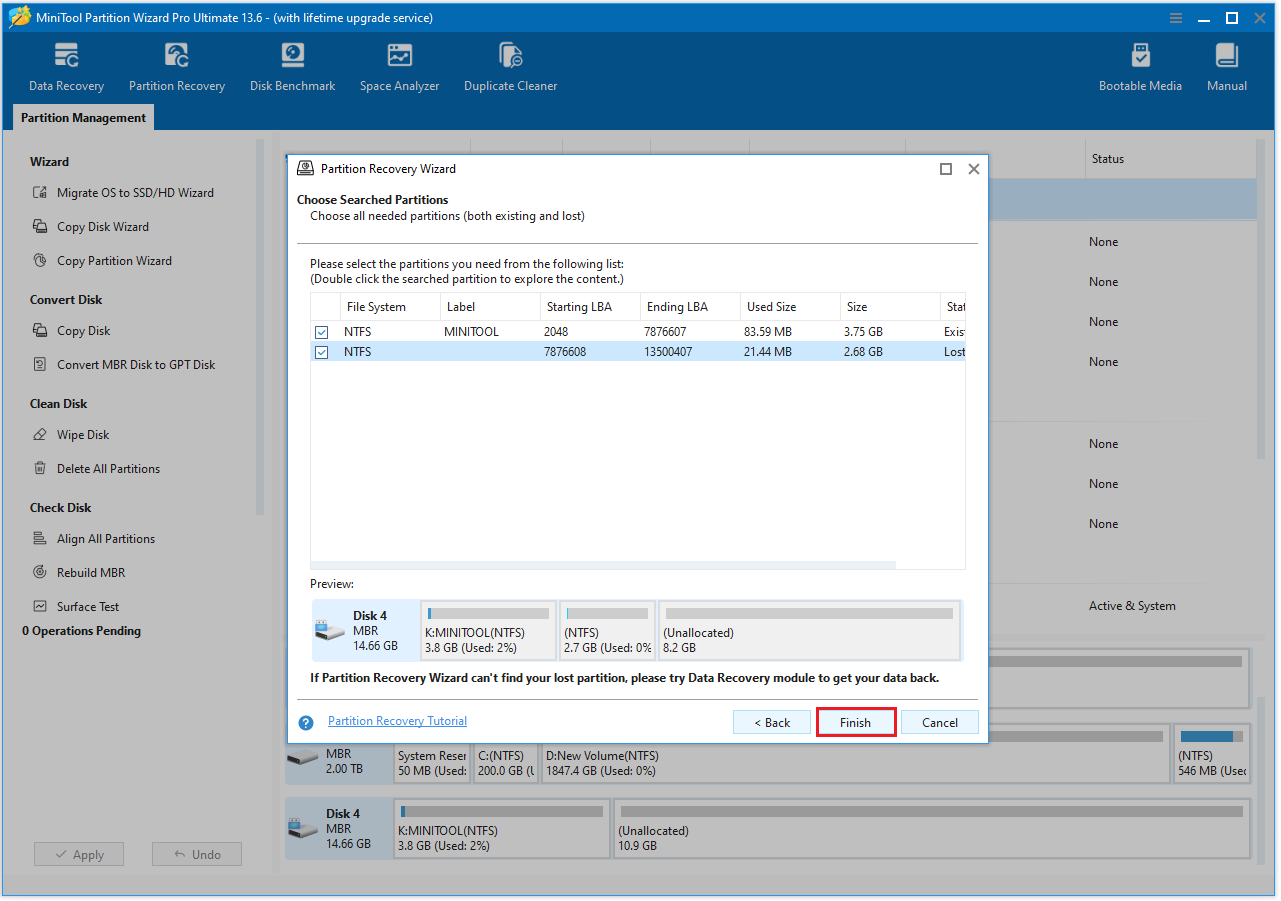
Task: Click the Finish button
Action: tap(856, 722)
